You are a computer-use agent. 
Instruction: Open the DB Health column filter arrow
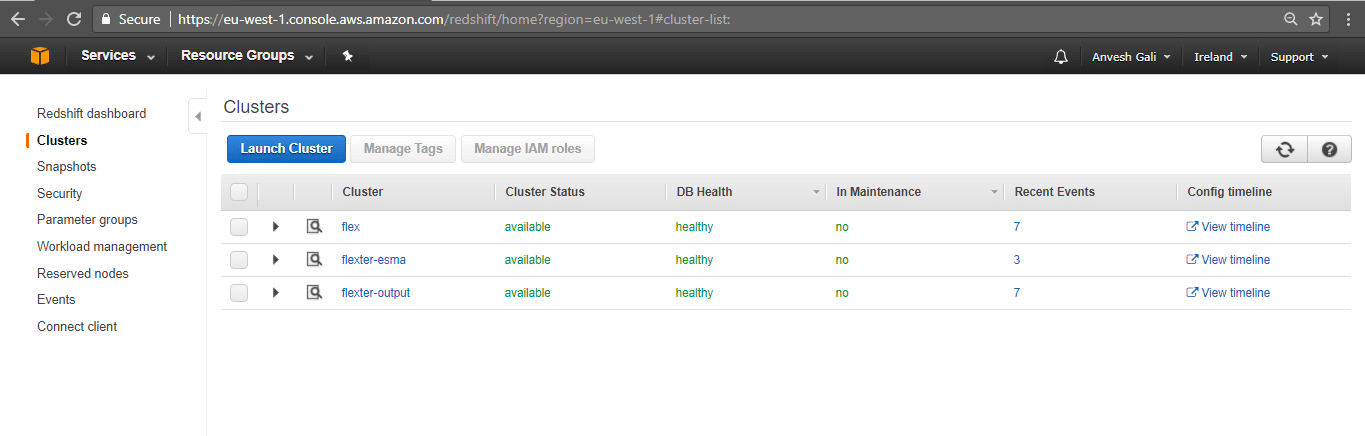tap(817, 192)
